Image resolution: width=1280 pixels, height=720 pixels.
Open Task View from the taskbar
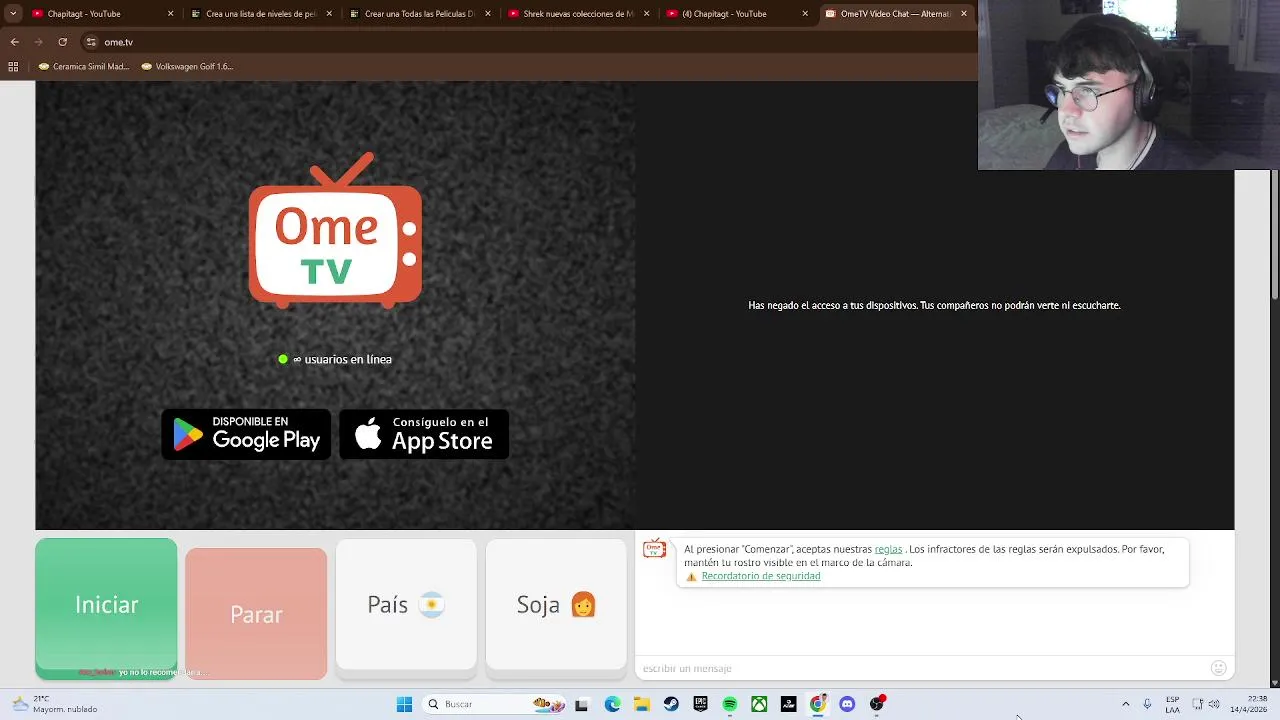click(x=582, y=704)
